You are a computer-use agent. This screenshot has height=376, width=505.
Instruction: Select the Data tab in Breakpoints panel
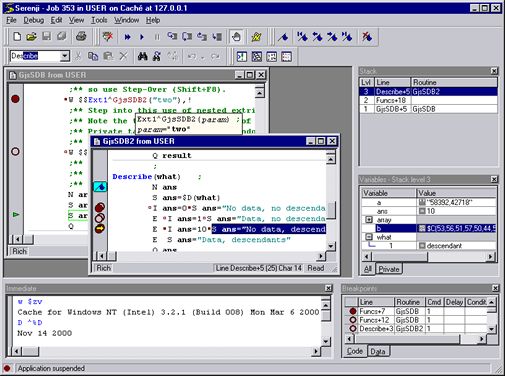tap(378, 351)
